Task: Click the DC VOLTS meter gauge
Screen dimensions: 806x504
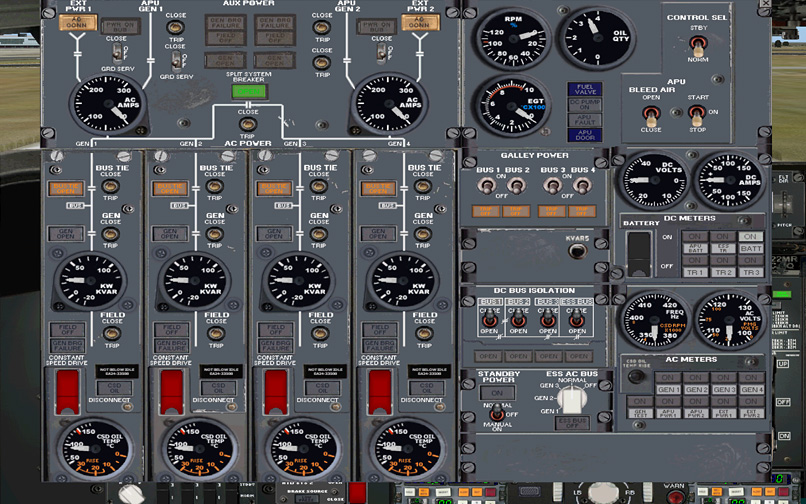Action: [655, 182]
